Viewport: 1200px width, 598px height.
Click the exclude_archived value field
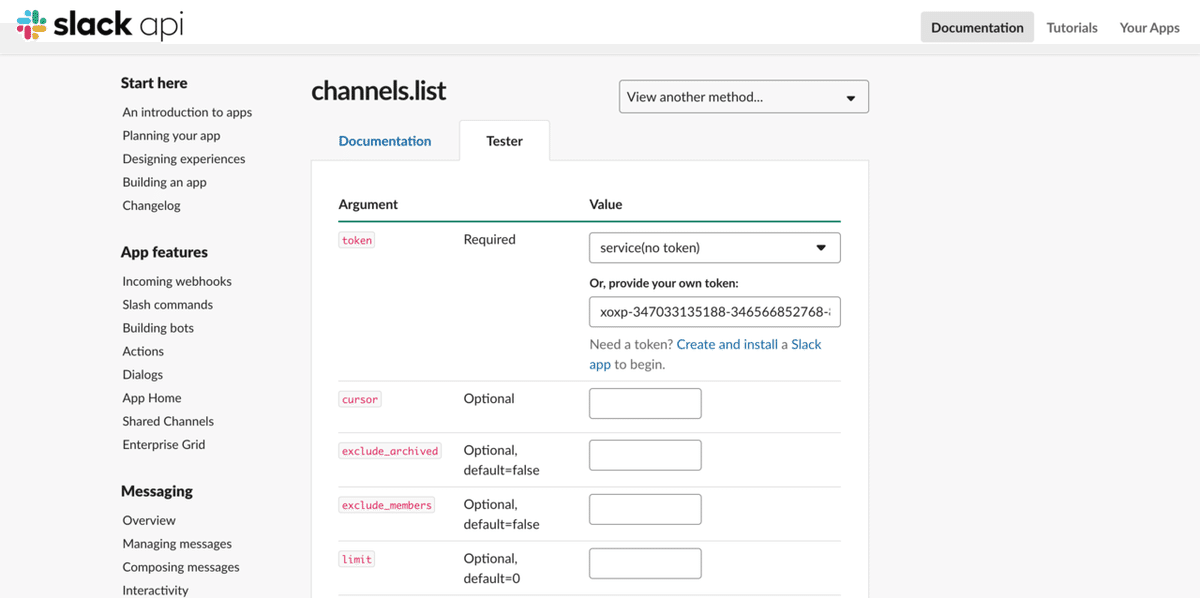click(x=645, y=454)
